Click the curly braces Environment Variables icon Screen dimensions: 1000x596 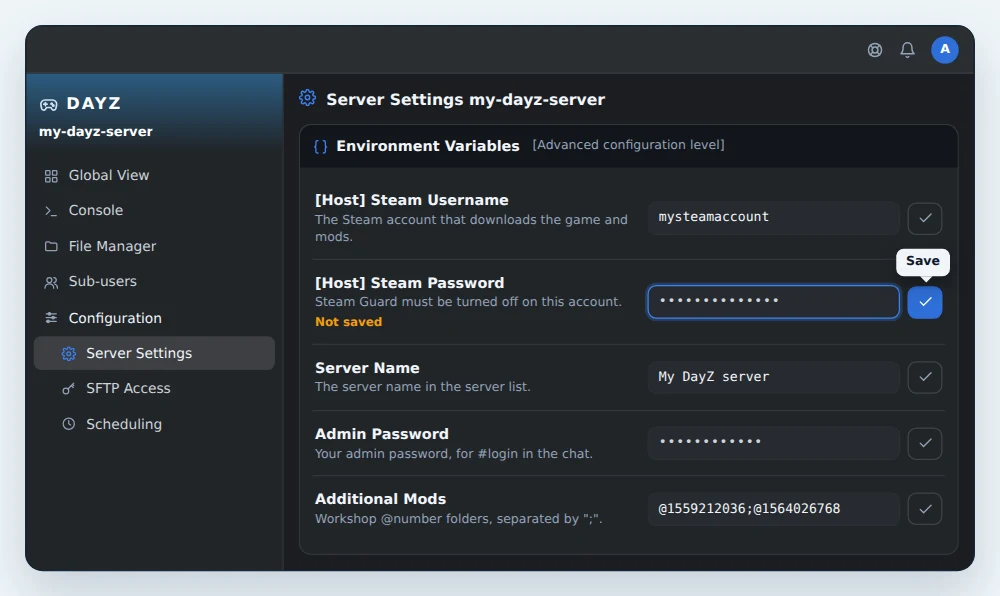tap(321, 147)
